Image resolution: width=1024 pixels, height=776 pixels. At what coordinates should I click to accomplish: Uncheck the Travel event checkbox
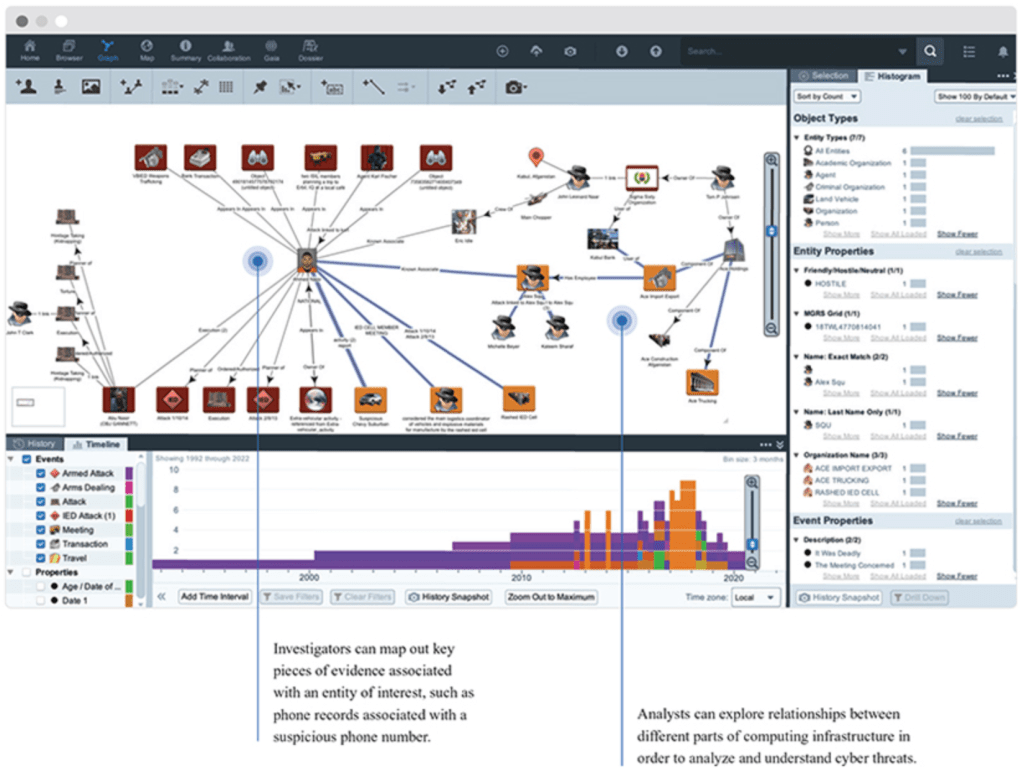pos(40,558)
